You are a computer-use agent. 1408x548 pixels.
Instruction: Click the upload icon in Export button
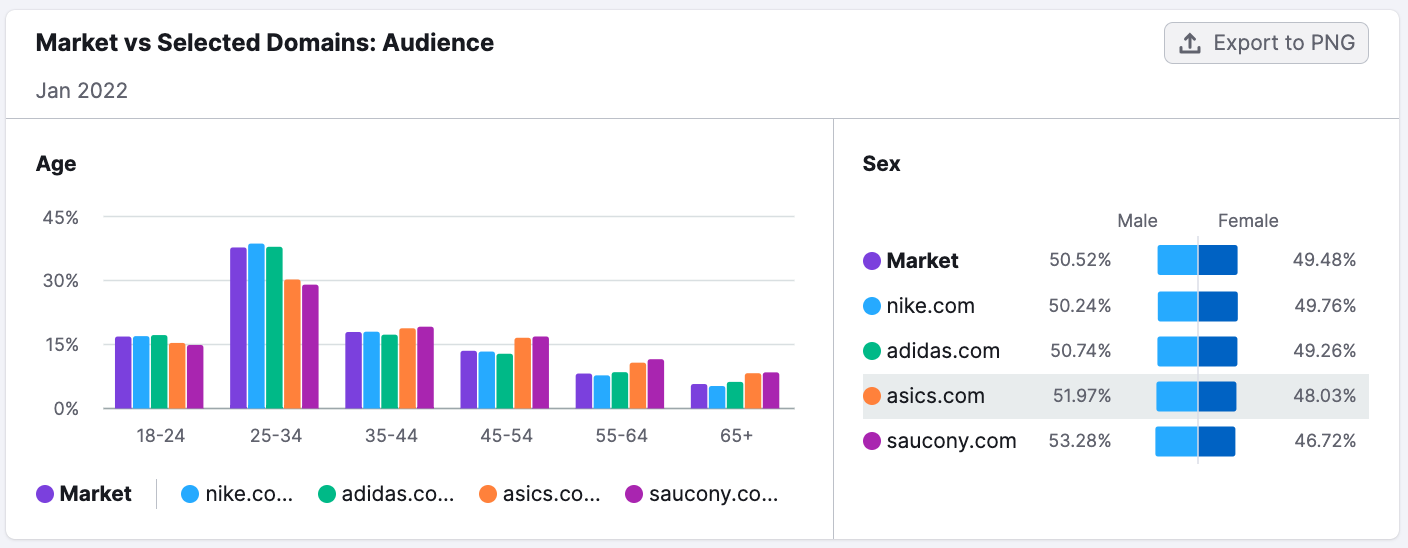click(x=1189, y=43)
